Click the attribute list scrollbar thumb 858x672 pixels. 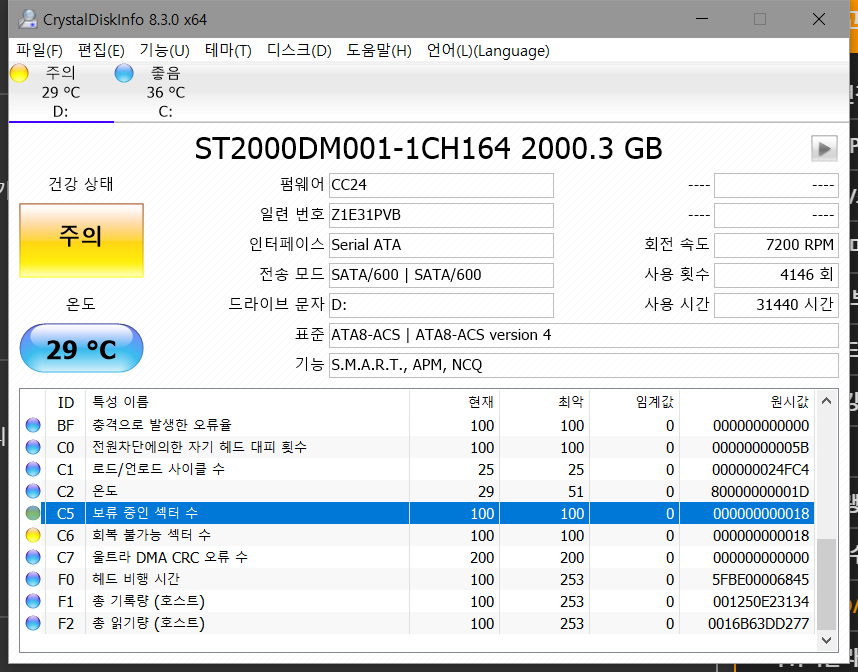(x=826, y=584)
